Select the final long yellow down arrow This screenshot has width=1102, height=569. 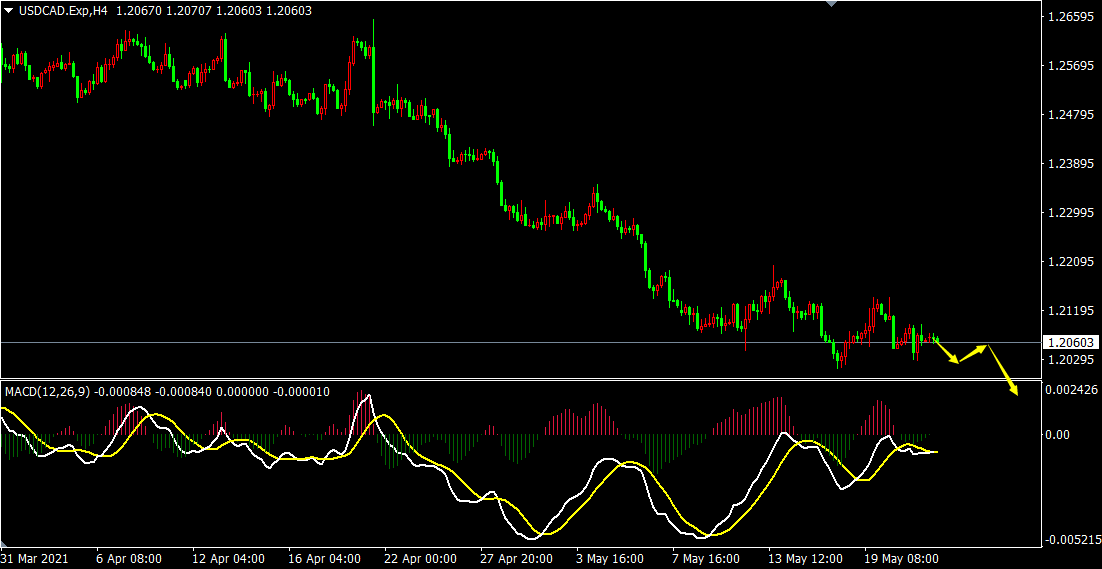[x=1003, y=370]
